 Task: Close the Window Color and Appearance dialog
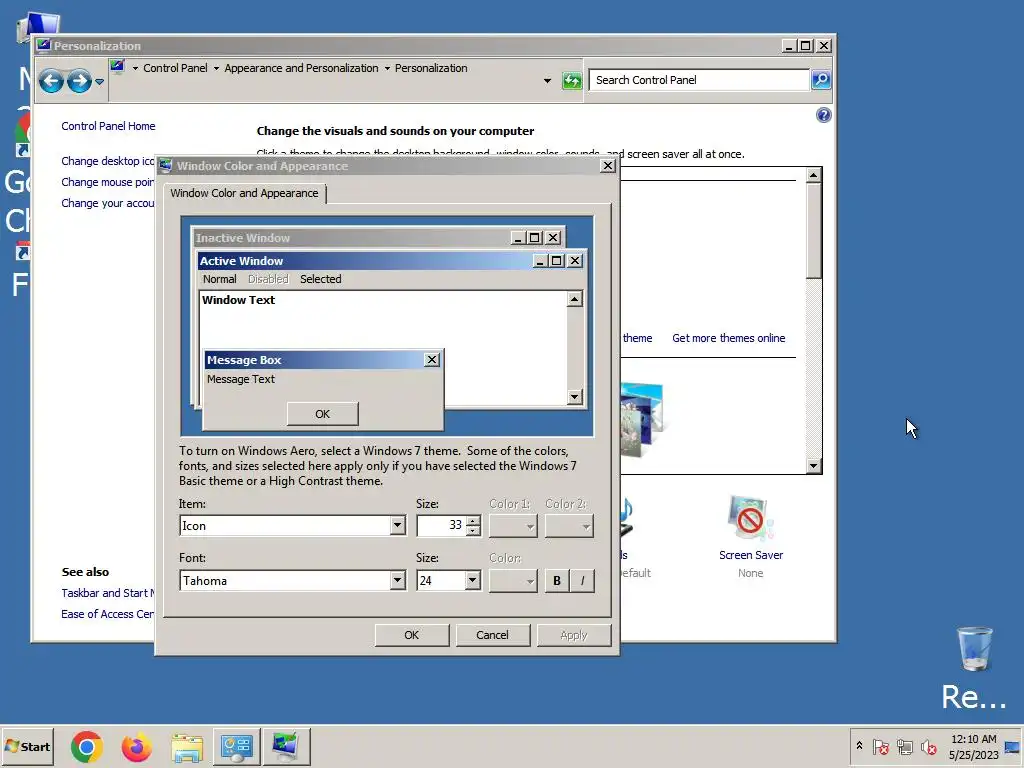click(x=607, y=166)
